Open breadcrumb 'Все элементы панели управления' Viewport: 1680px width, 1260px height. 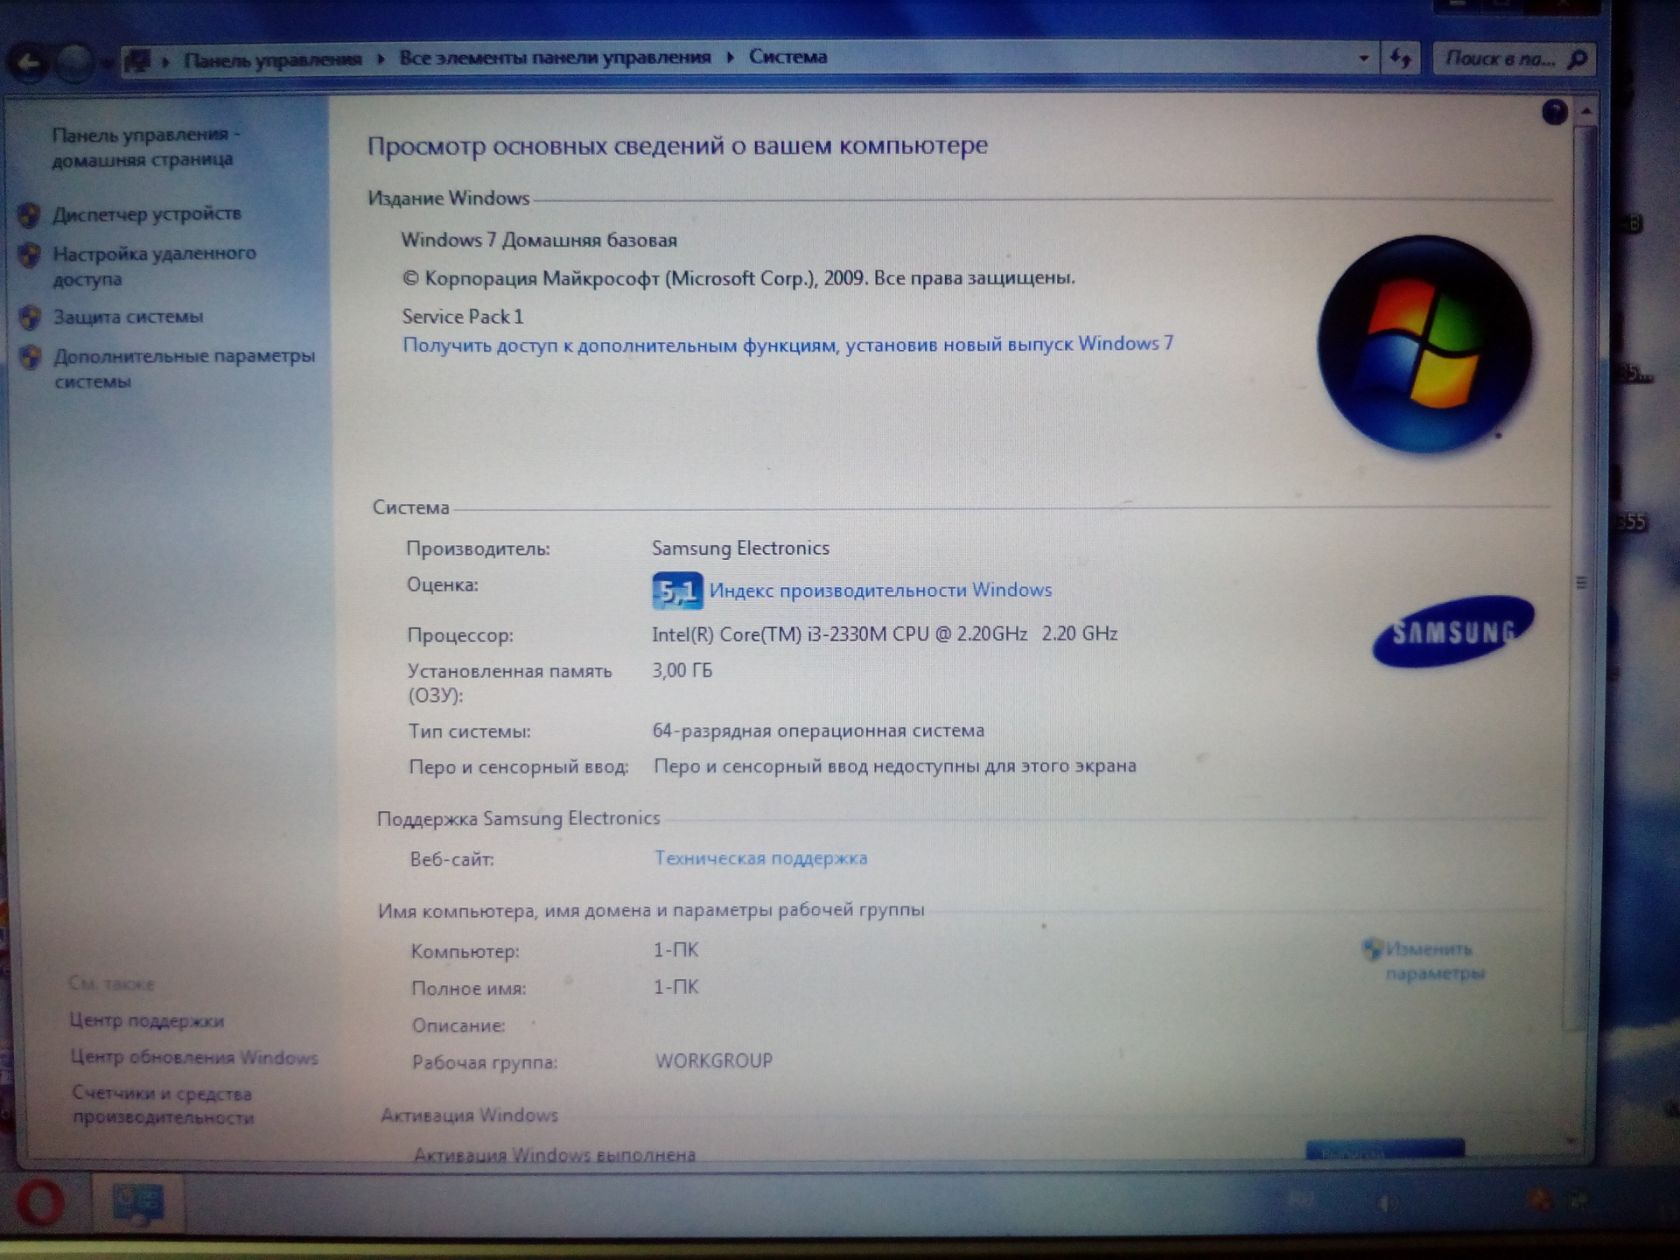tap(555, 58)
